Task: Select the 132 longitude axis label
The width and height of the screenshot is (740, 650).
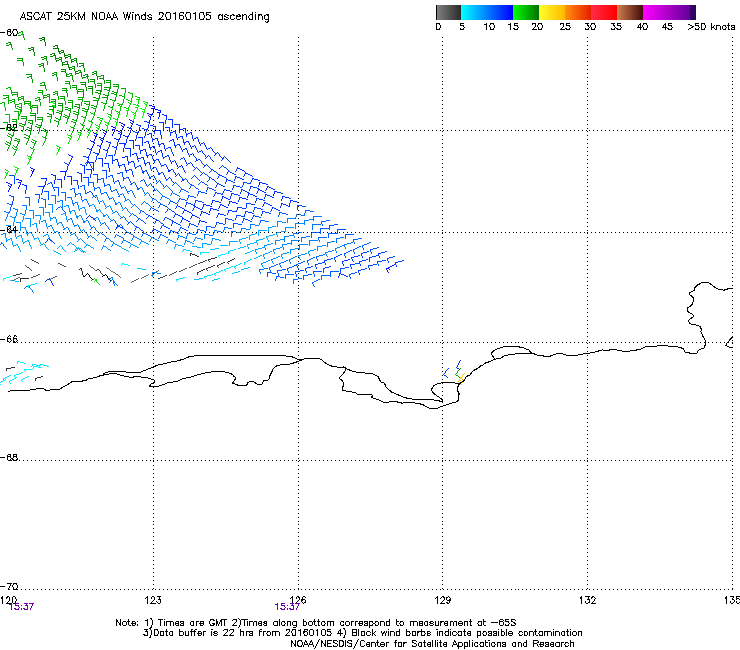Action: coord(588,600)
